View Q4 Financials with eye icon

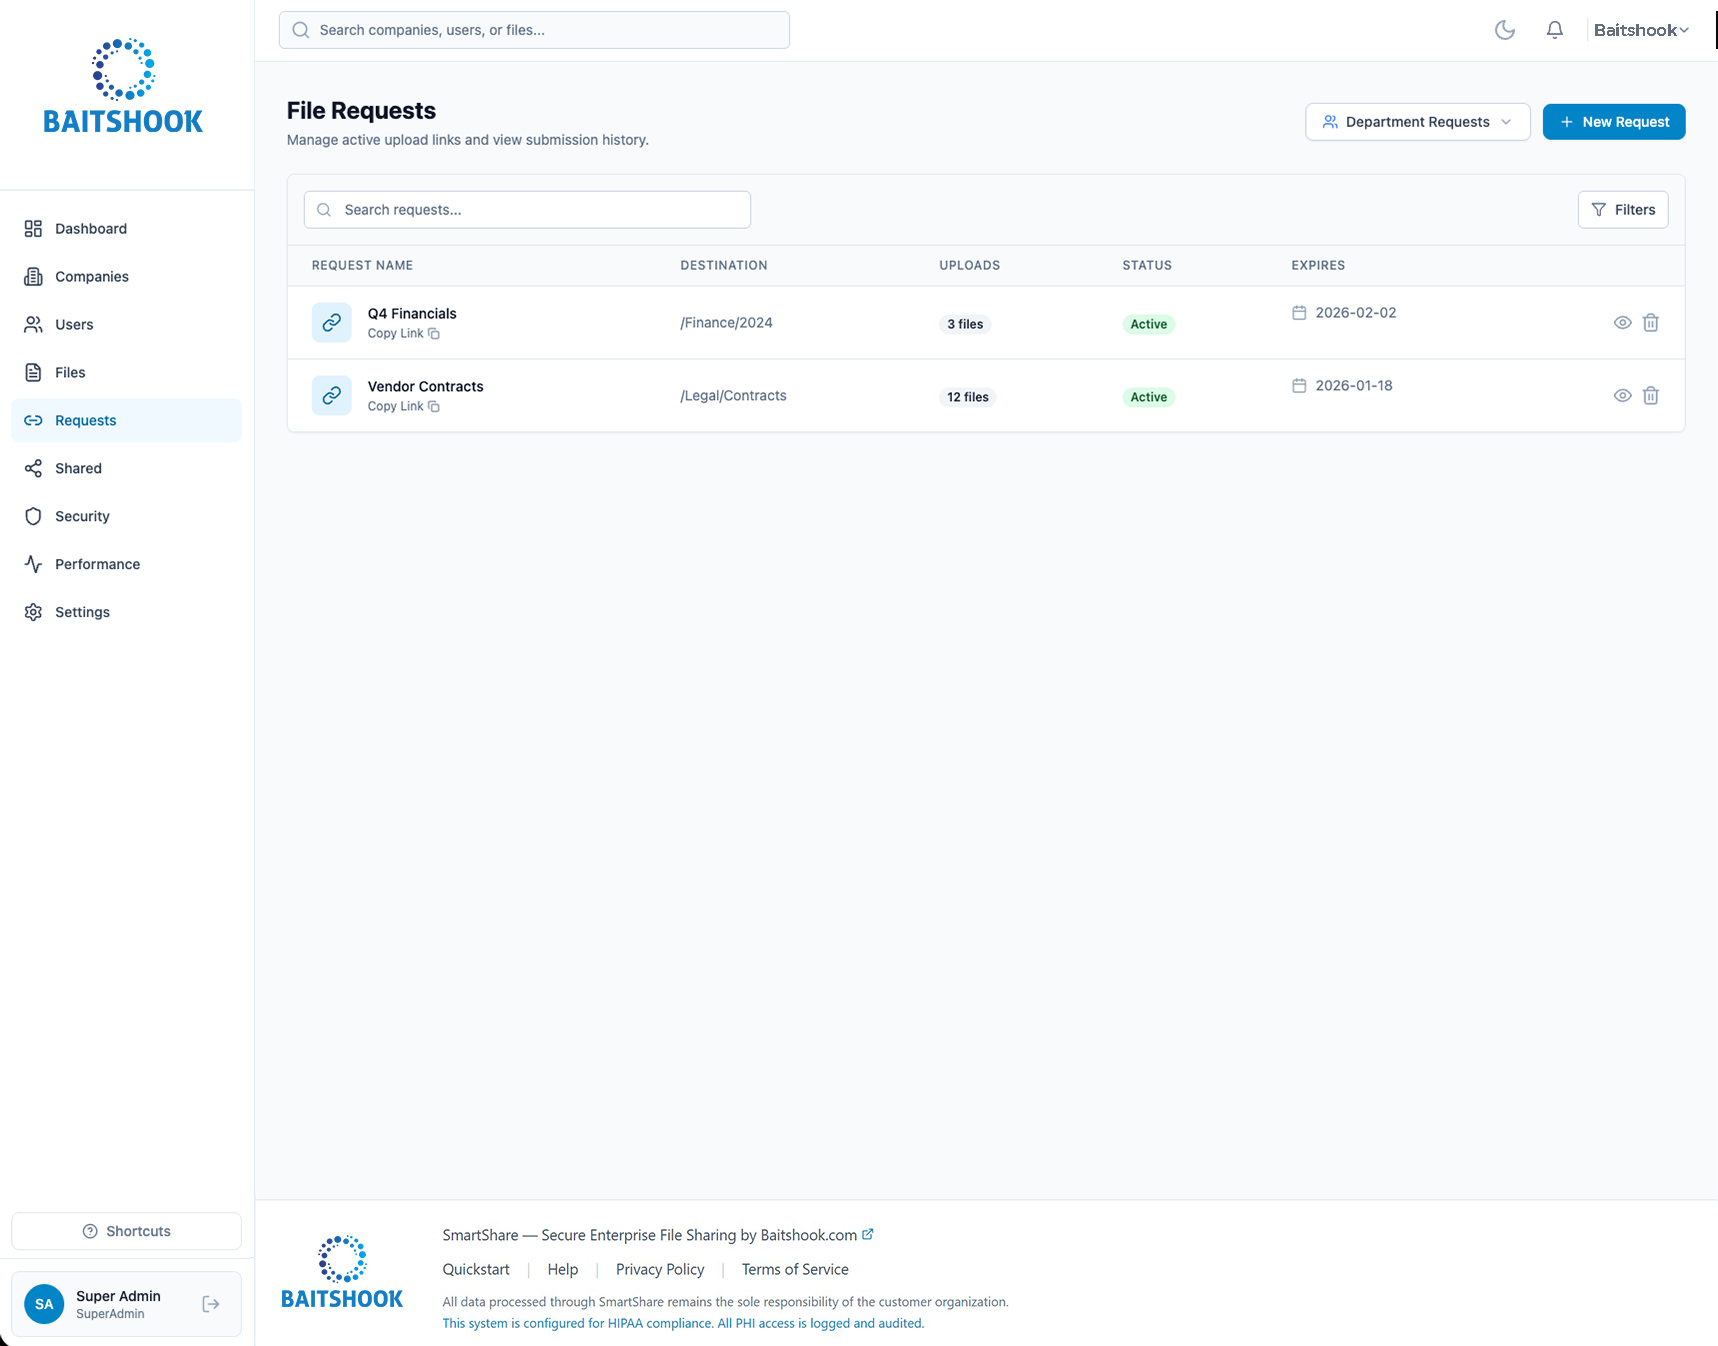click(x=1622, y=323)
